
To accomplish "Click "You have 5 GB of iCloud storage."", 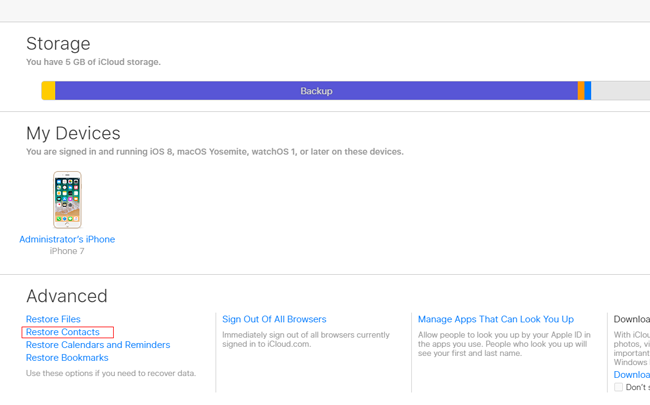I will (x=93, y=62).
